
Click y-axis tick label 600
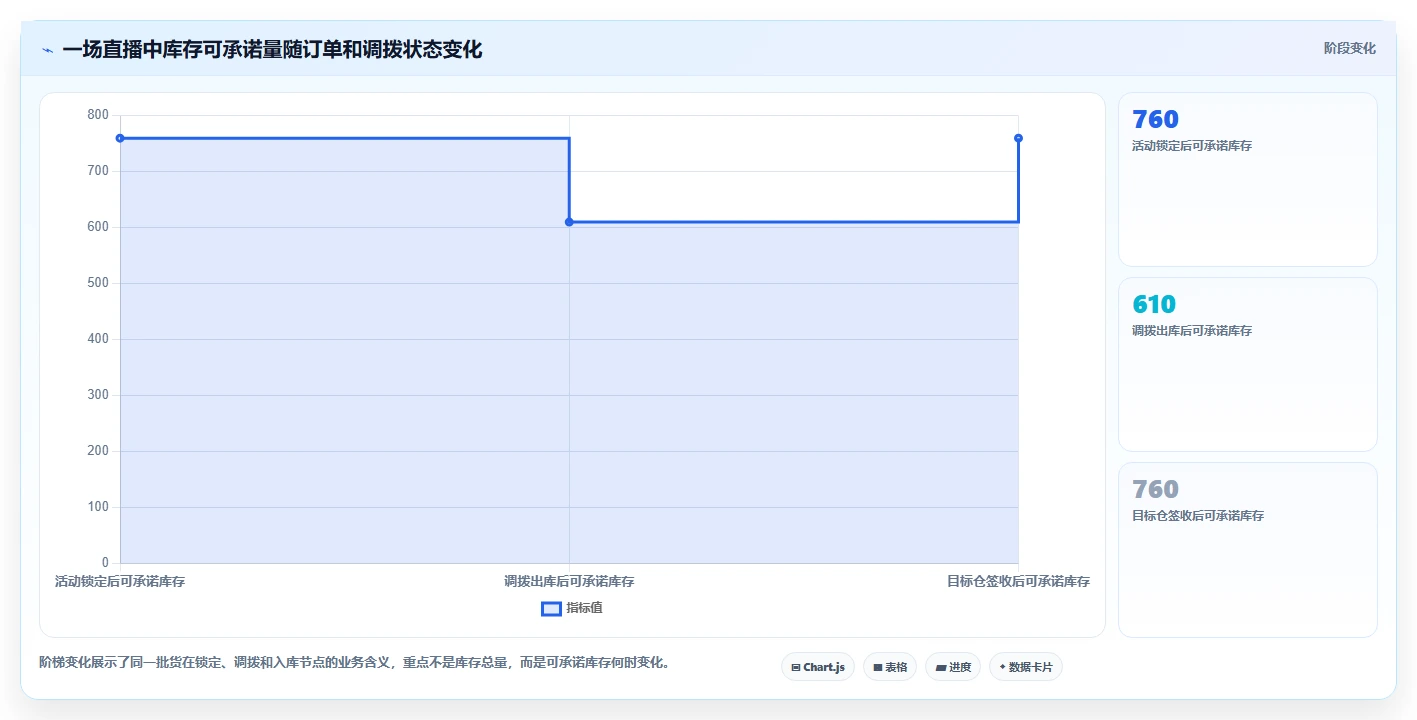(98, 227)
